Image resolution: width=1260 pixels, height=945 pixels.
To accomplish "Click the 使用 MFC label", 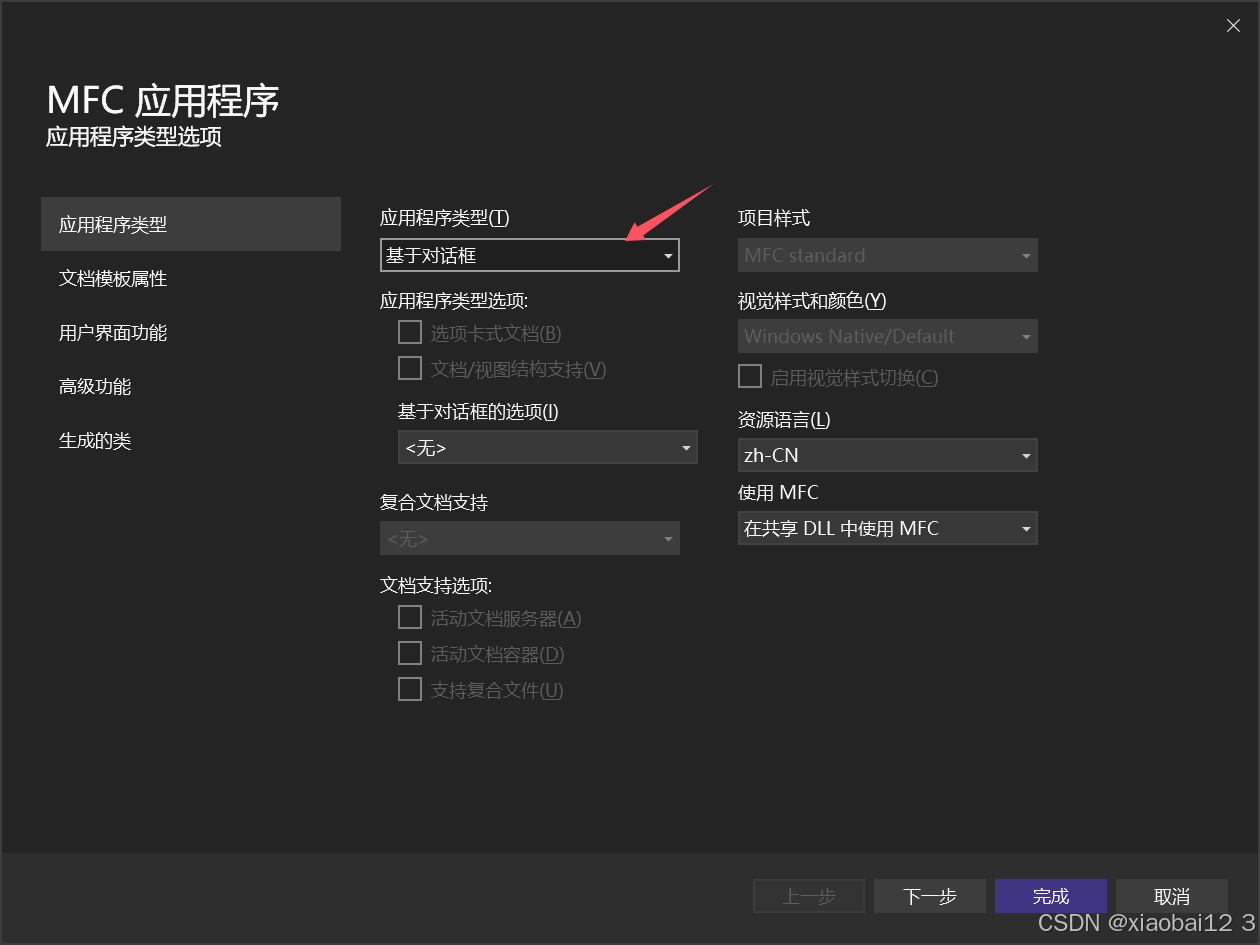I will pyautogui.click(x=778, y=492).
